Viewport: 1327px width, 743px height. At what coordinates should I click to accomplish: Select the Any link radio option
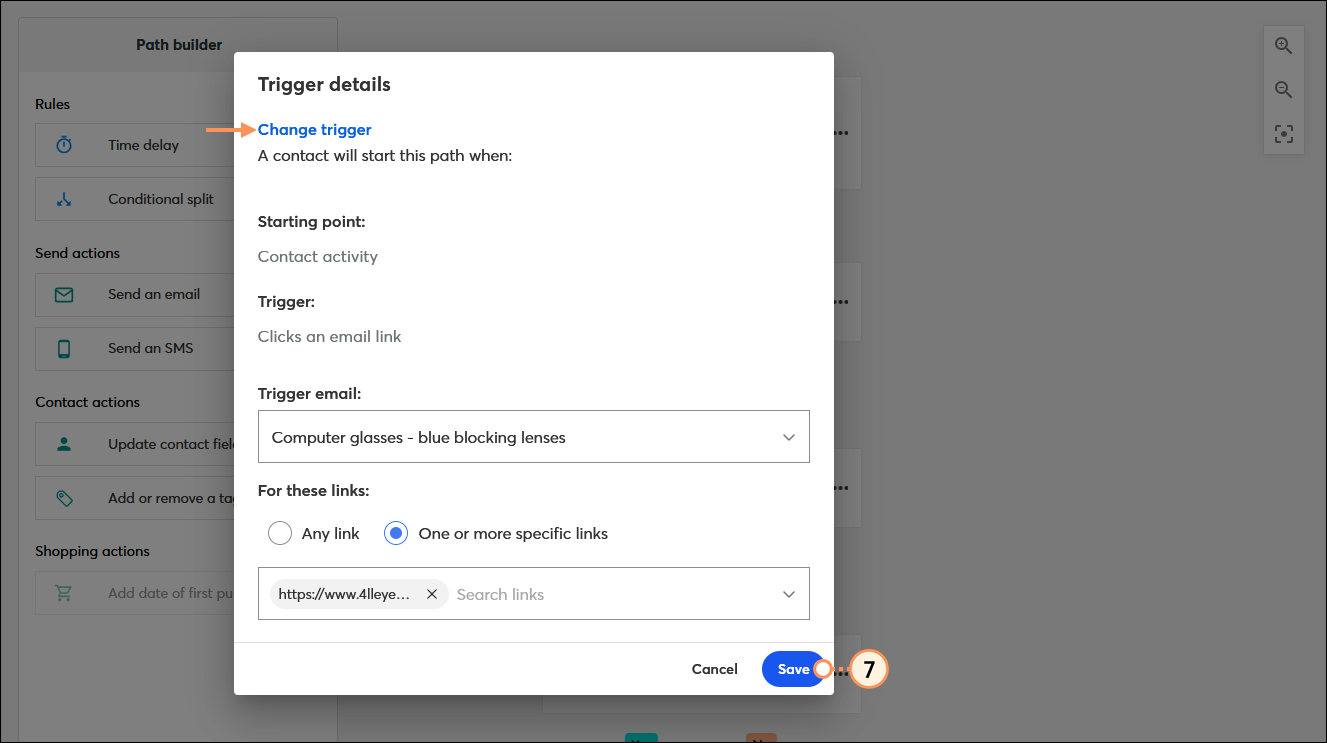click(x=280, y=533)
